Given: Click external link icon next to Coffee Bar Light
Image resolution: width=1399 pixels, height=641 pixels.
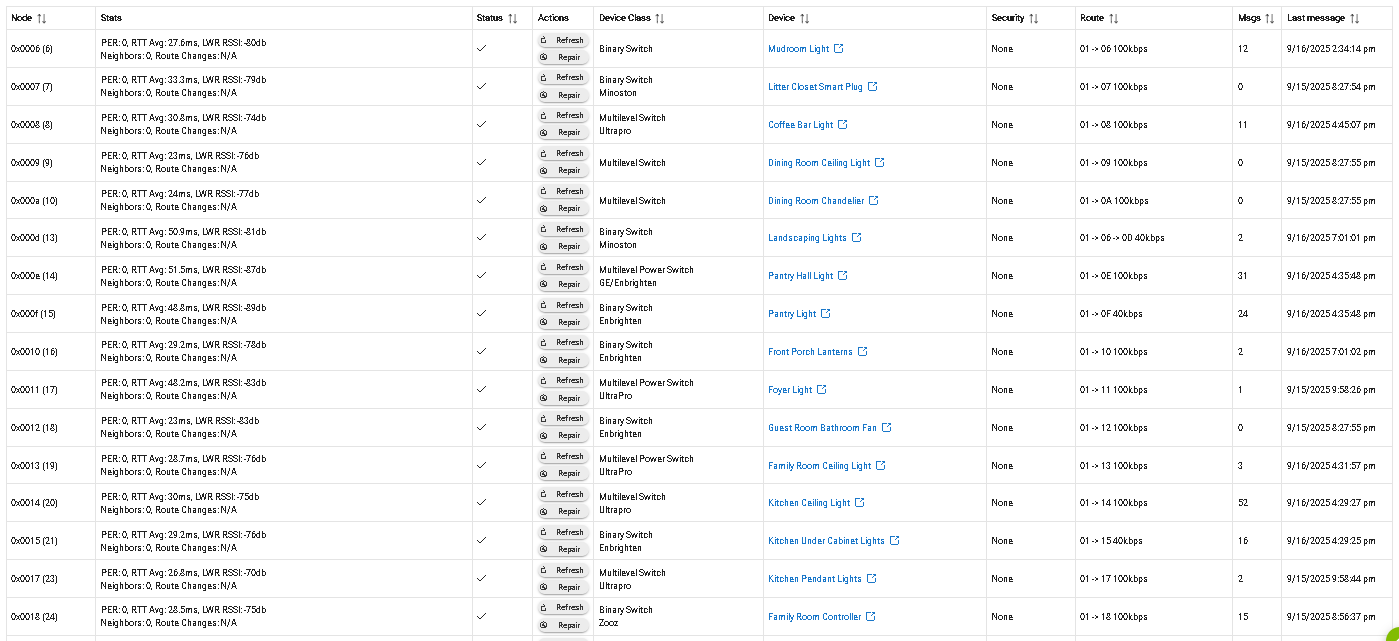Looking at the screenshot, I should [843, 125].
